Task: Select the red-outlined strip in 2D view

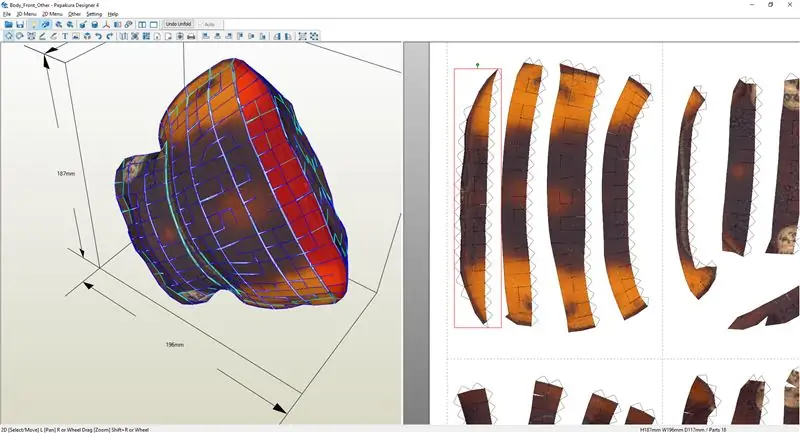Action: (x=477, y=200)
